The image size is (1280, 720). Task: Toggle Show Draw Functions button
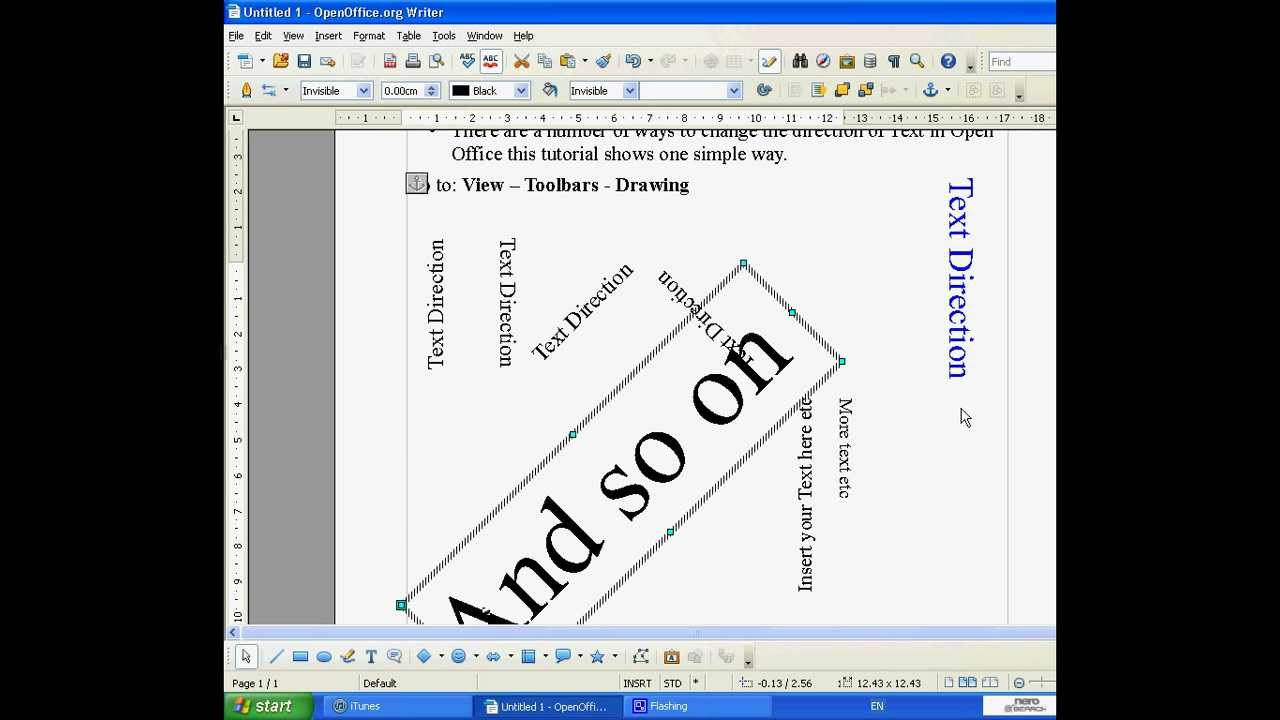point(769,62)
